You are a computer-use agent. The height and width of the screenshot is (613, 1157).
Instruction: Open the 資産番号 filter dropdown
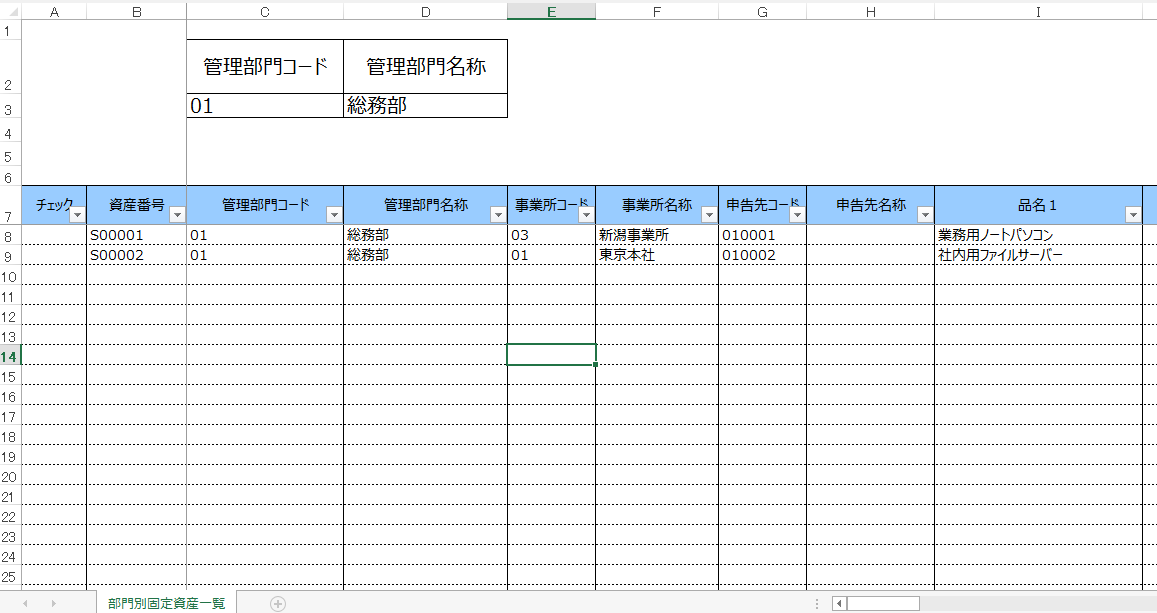177,214
